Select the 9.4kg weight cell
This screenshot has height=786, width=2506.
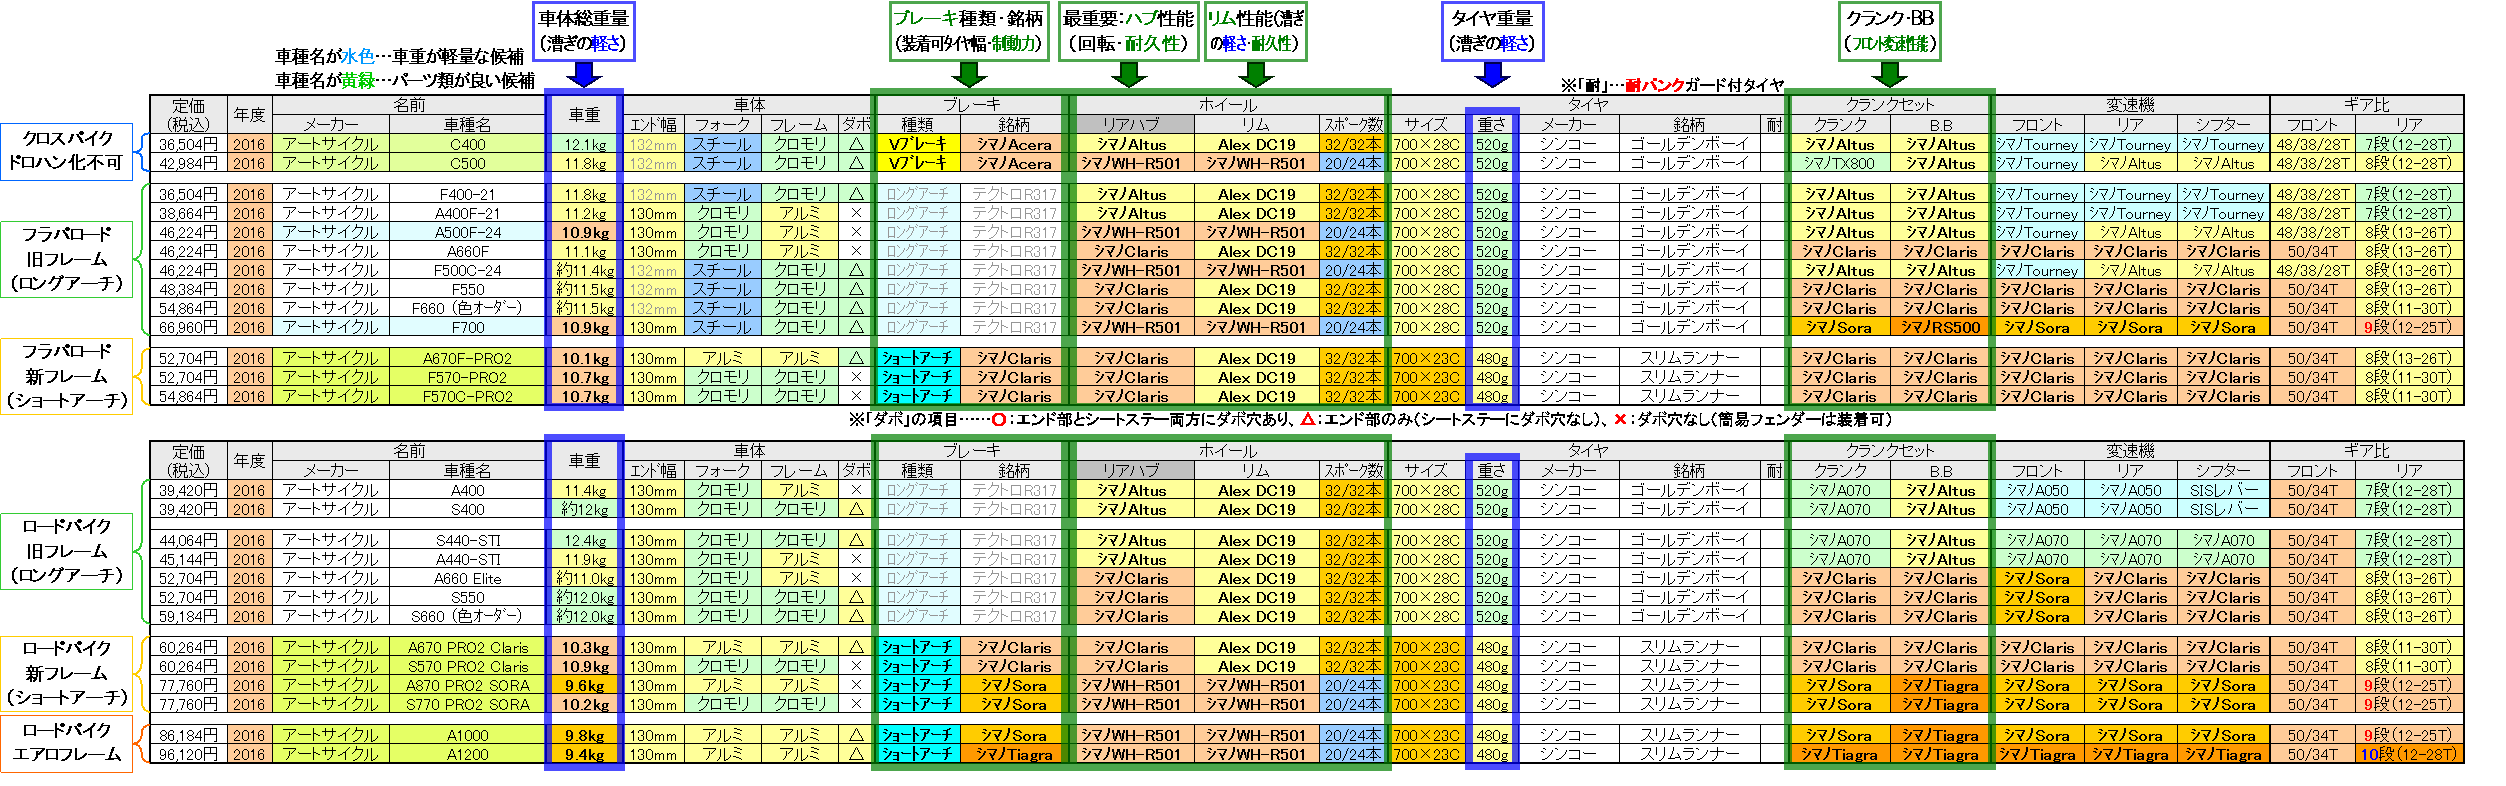tap(585, 754)
